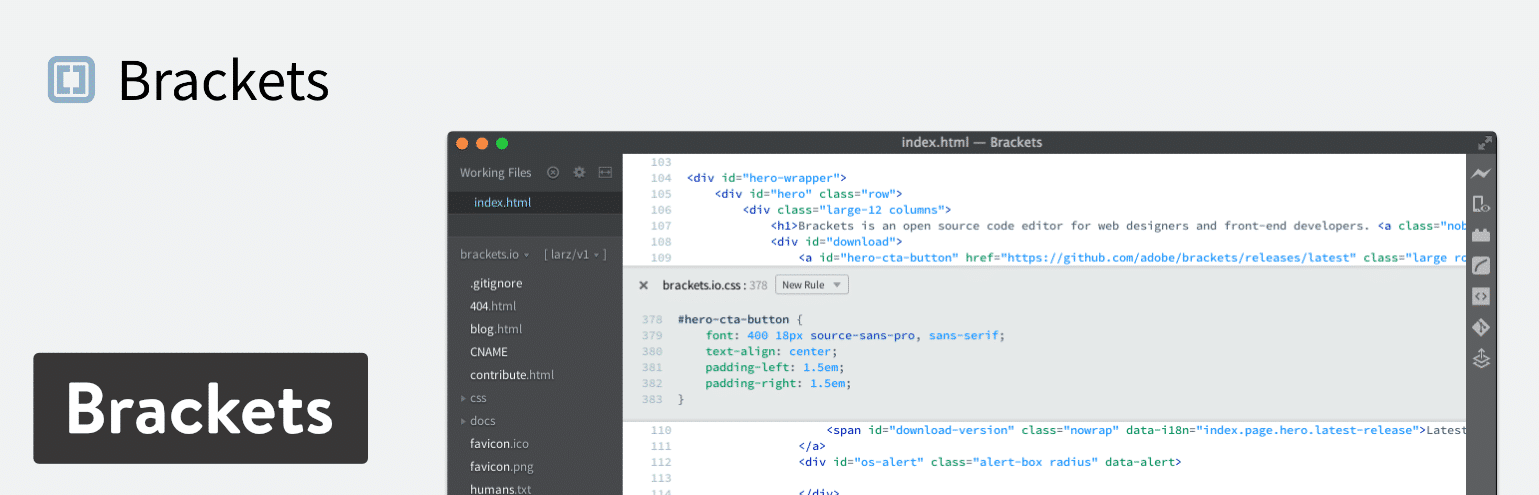
Task: Click the Live Preview lightning bolt icon
Action: click(1481, 173)
